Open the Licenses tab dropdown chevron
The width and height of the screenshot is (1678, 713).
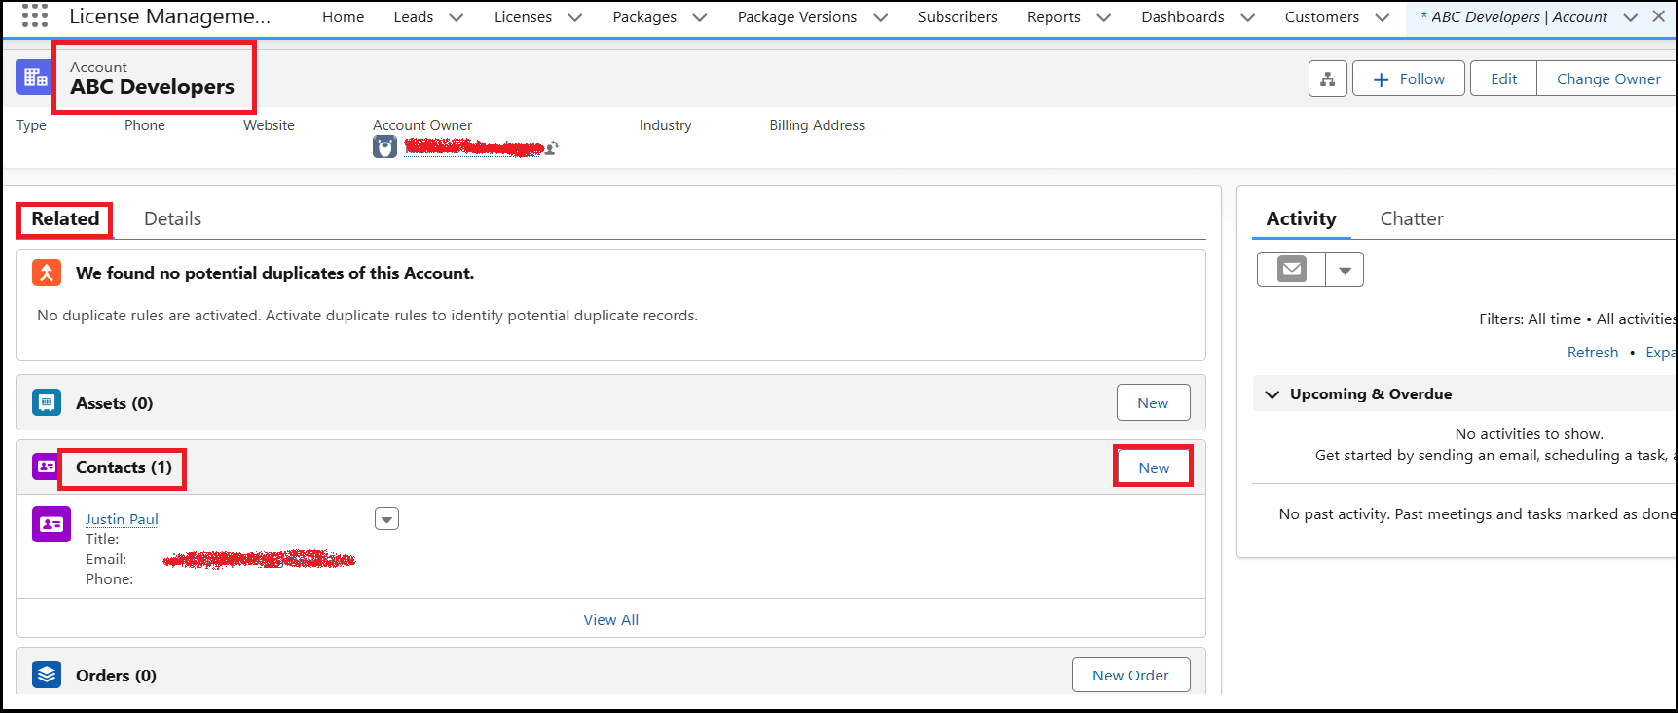point(574,17)
